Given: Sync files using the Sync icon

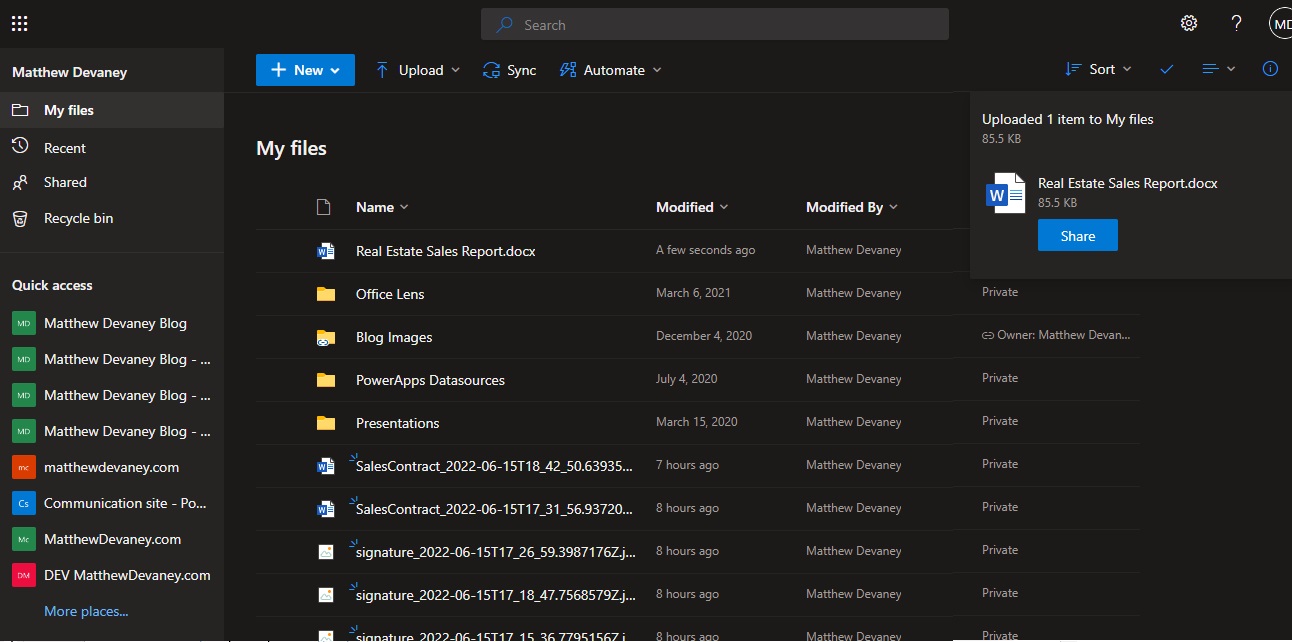Looking at the screenshot, I should (x=509, y=70).
